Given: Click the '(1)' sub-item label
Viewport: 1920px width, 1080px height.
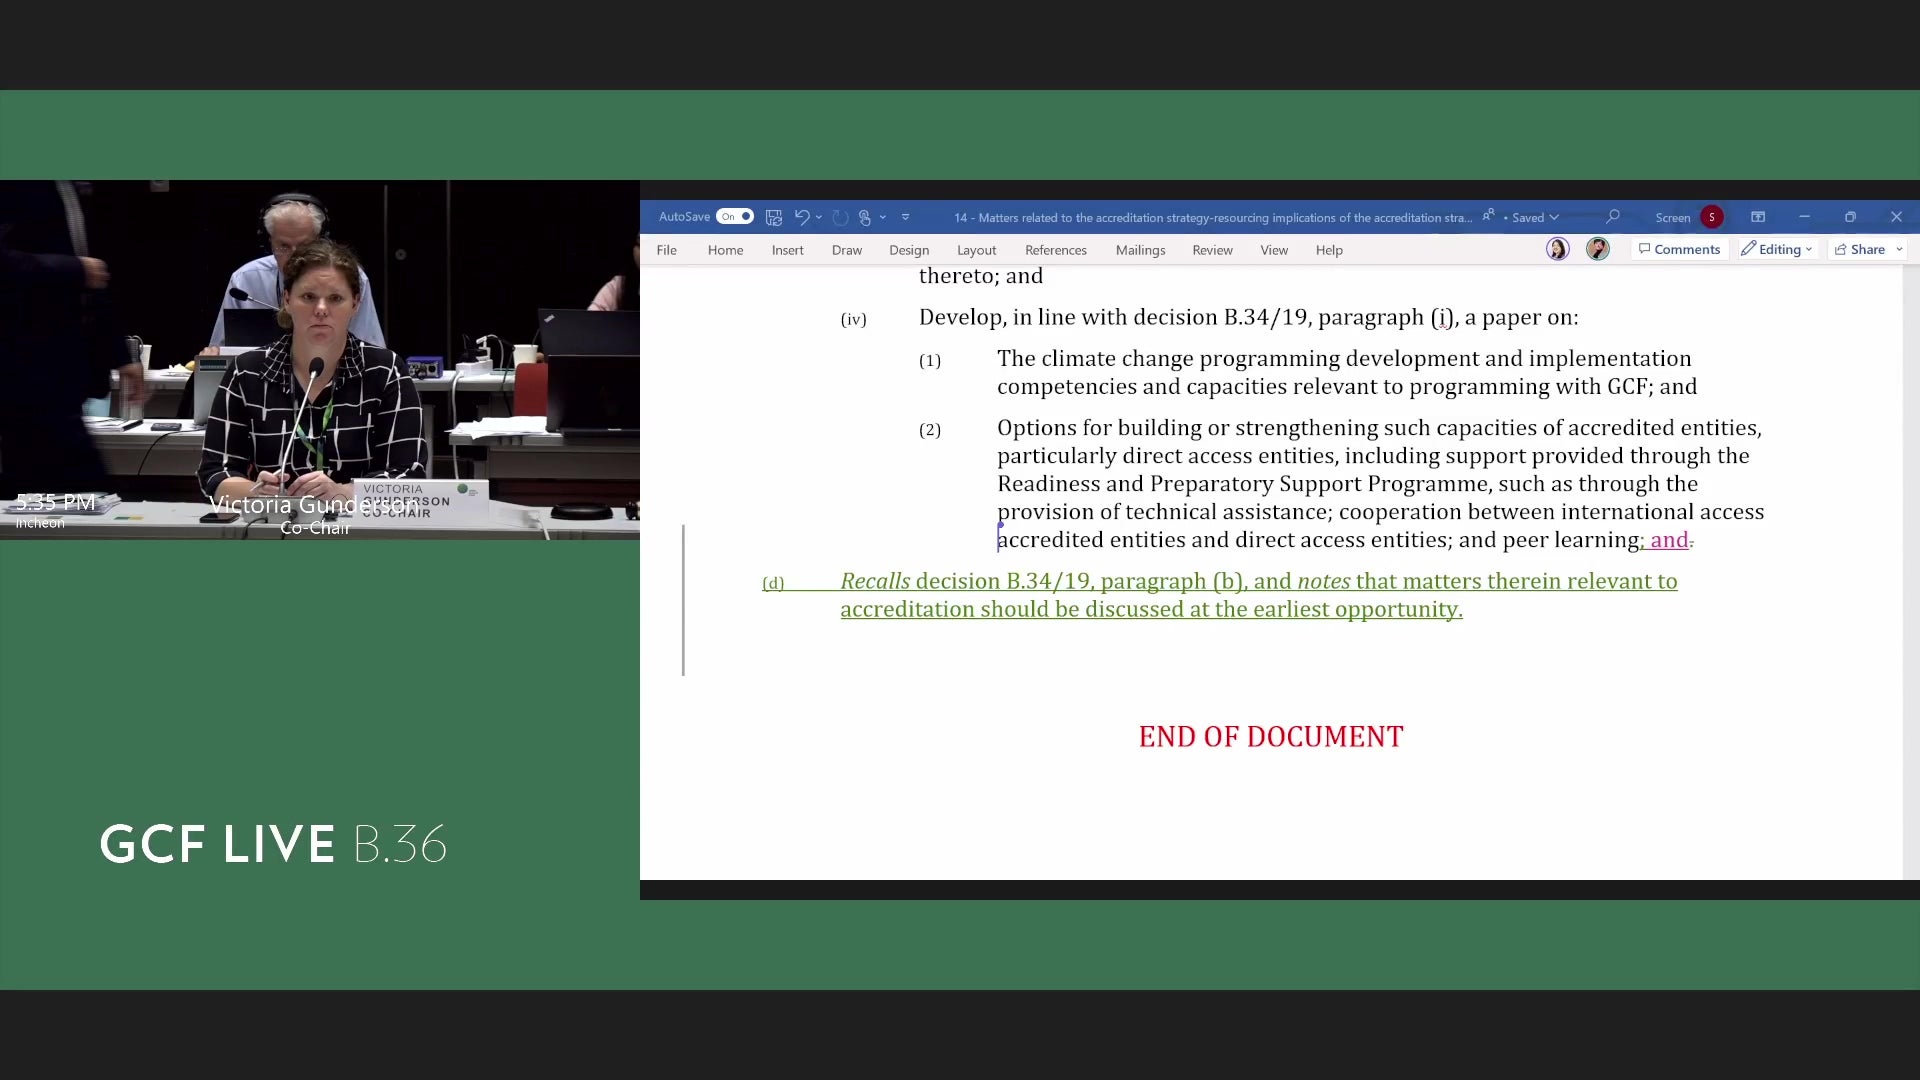Looking at the screenshot, I should point(930,361).
